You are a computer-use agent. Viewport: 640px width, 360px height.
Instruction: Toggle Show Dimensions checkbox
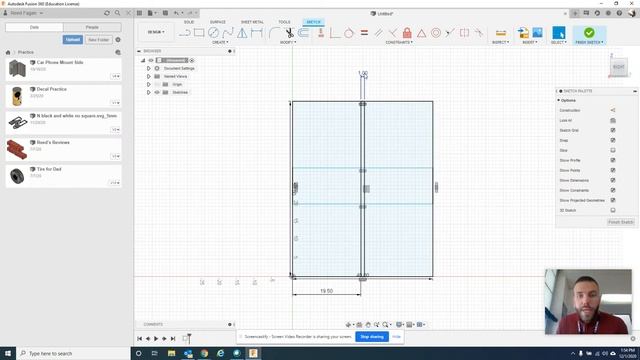pos(613,180)
